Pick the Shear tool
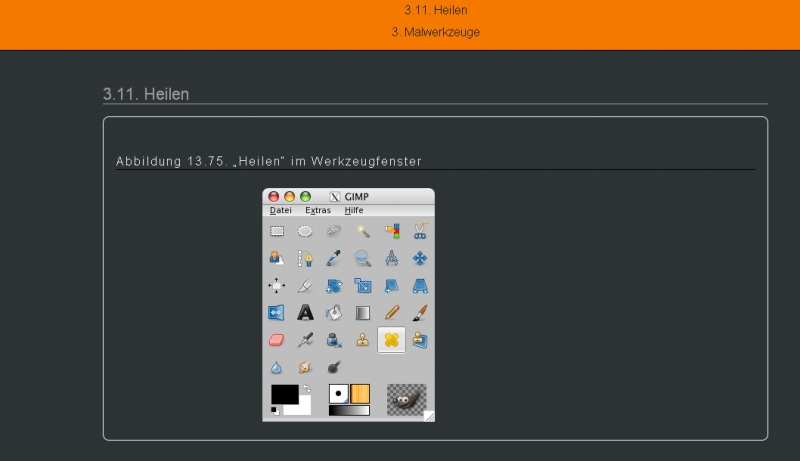Viewport: 800px width, 461px height. click(391, 286)
